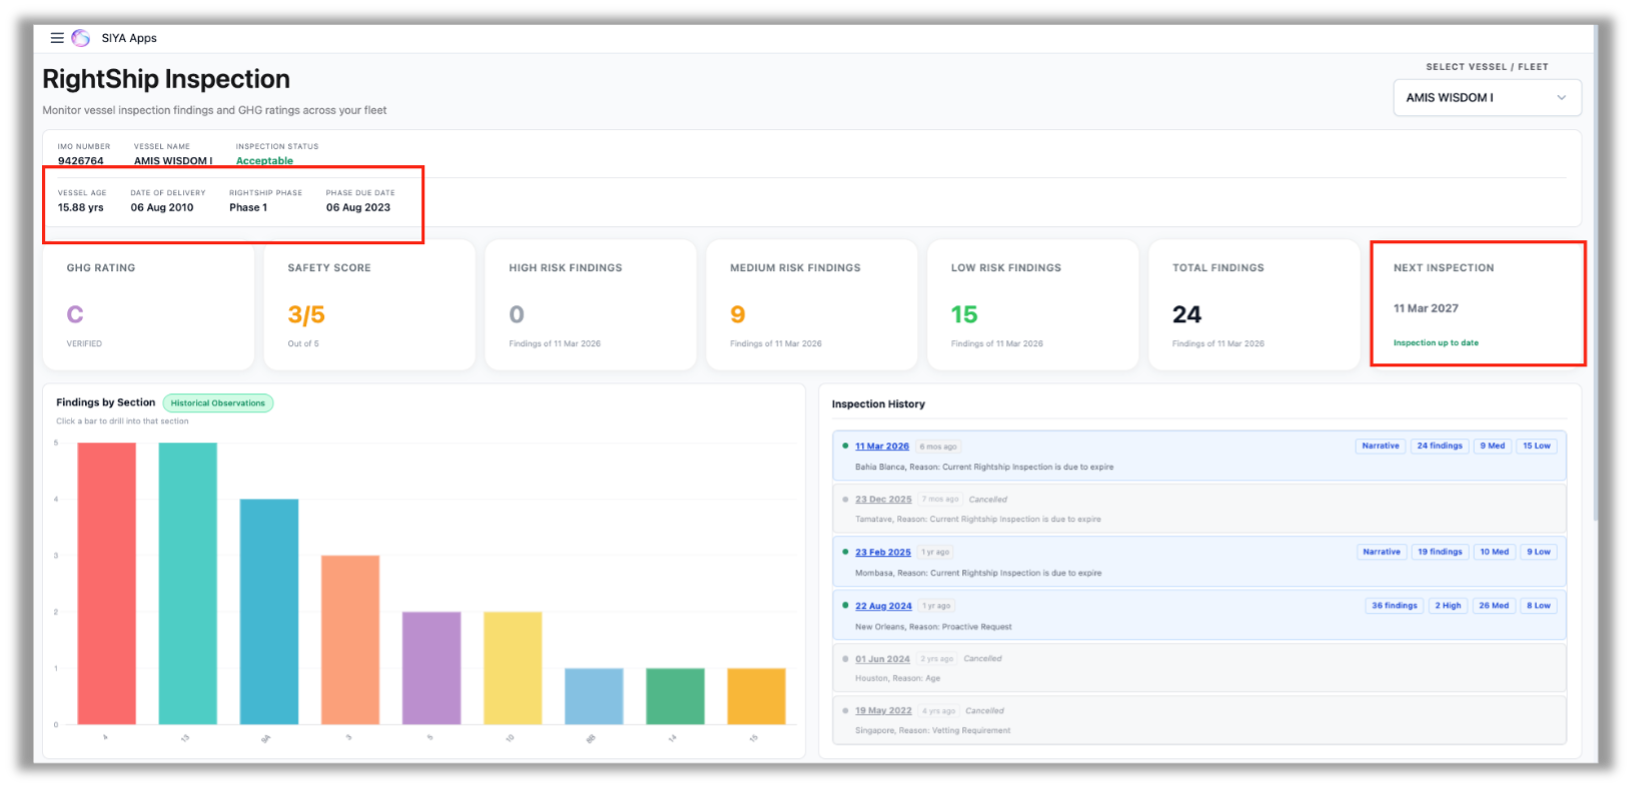Click the 24 findings badge
The width and height of the screenshot is (1631, 791).
point(1439,446)
